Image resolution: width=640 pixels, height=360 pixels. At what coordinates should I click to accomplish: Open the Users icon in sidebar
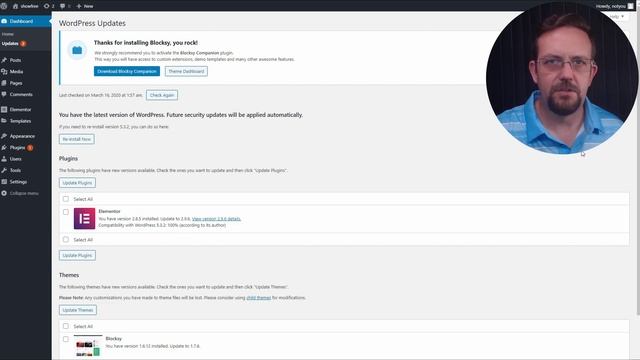click(x=4, y=159)
